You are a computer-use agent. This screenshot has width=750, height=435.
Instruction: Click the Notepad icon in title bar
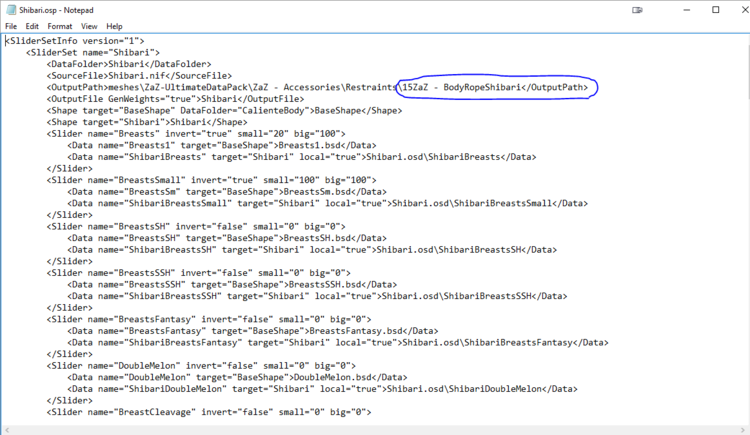pyautogui.click(x=11, y=10)
